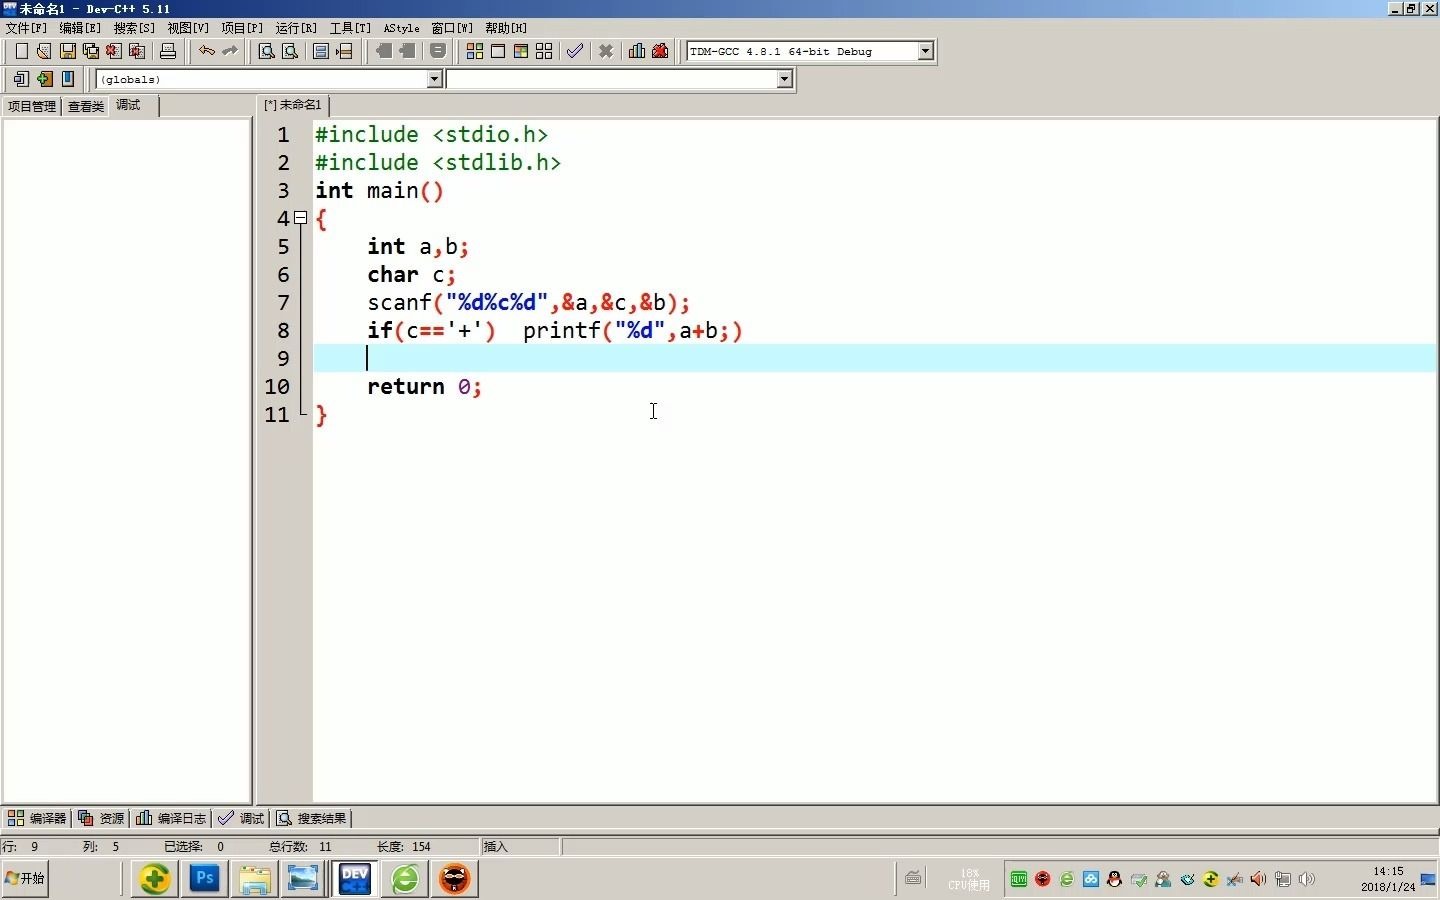Open the 运行[R] menu
This screenshot has height=900, width=1440.
[296, 28]
